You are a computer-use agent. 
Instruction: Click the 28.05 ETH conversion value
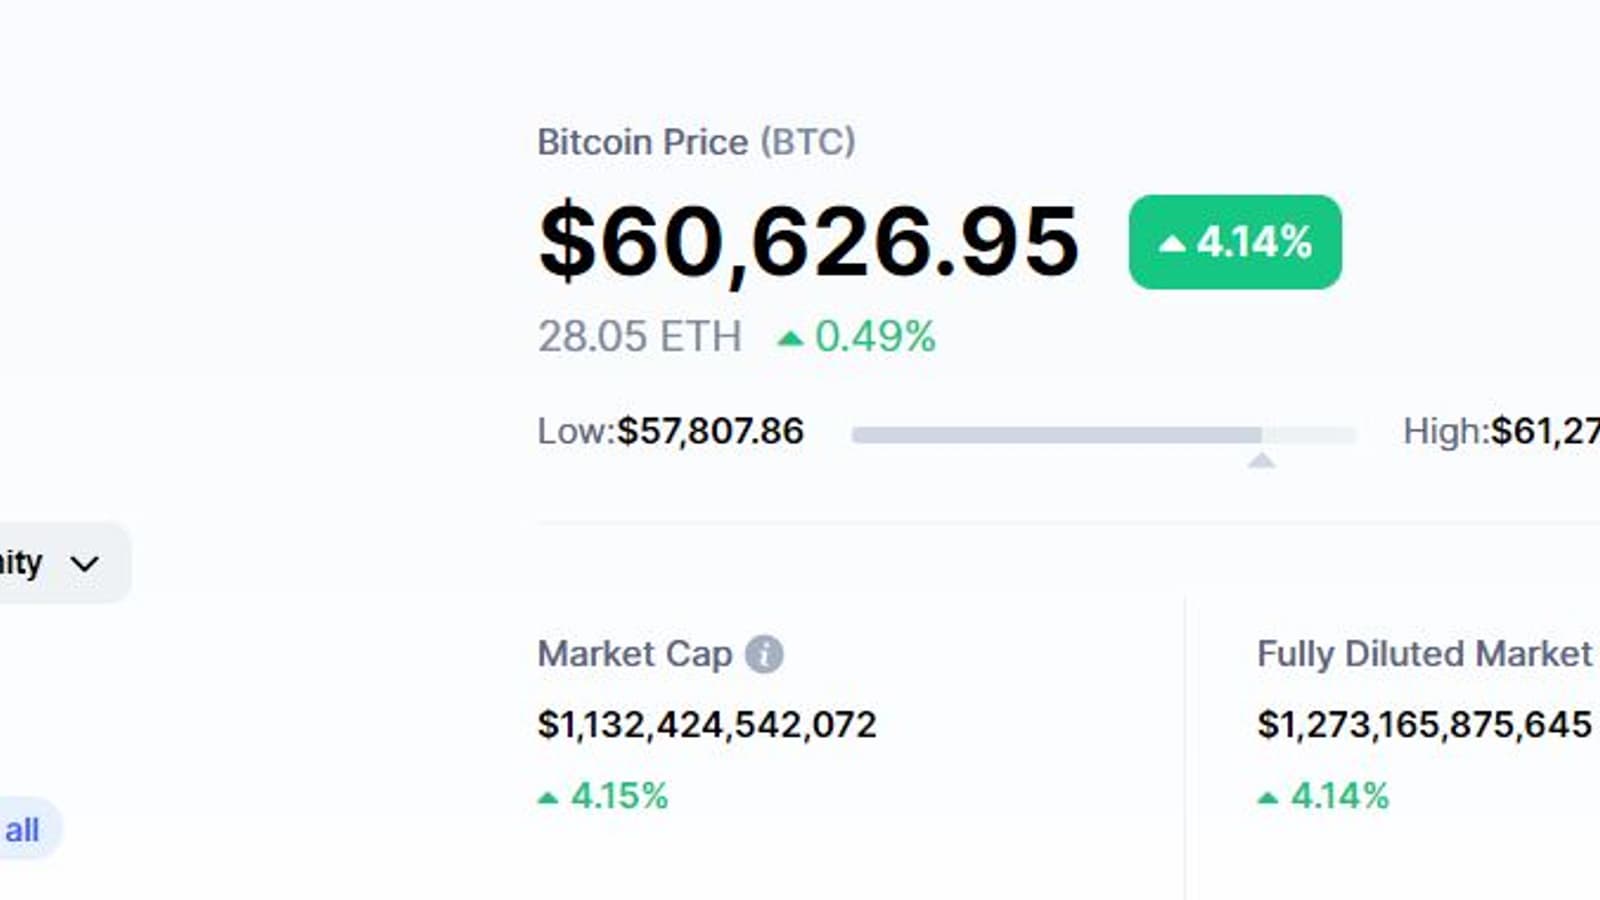pos(640,337)
